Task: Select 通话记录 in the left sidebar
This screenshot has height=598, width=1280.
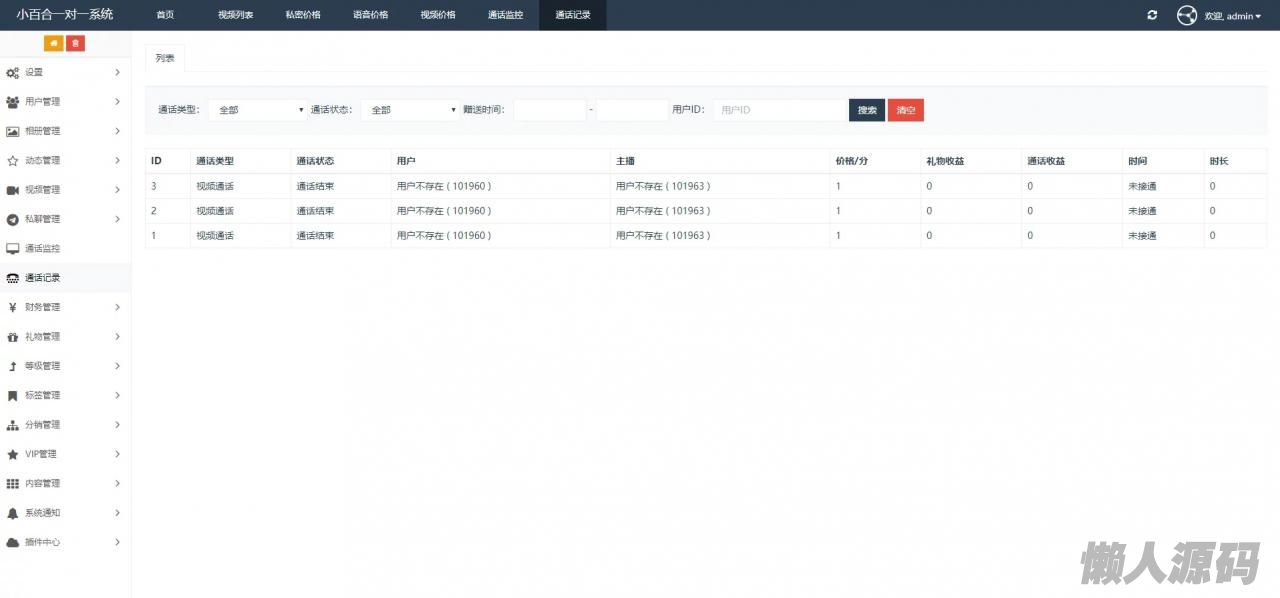Action: click(x=42, y=278)
